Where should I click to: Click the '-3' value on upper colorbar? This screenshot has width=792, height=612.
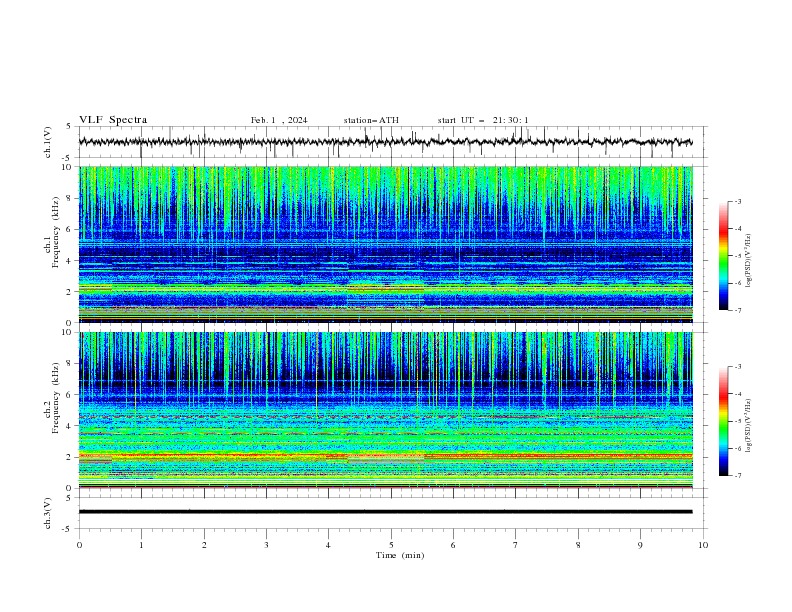737,201
